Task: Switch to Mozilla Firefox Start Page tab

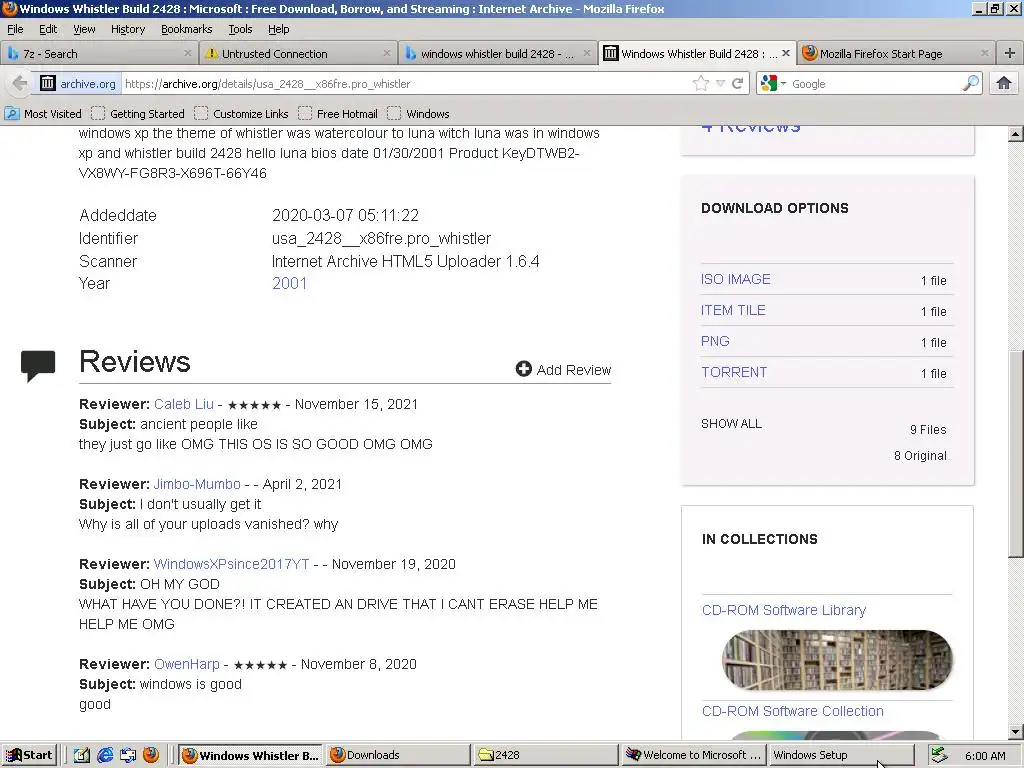Action: tap(895, 54)
